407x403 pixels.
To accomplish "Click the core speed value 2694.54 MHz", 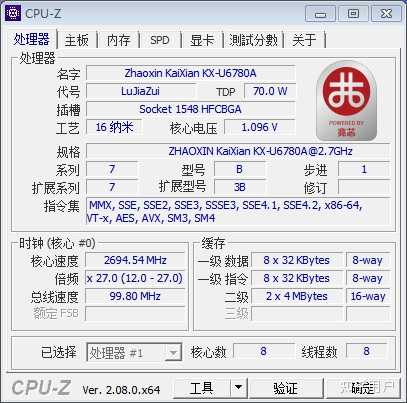I will 135,260.
